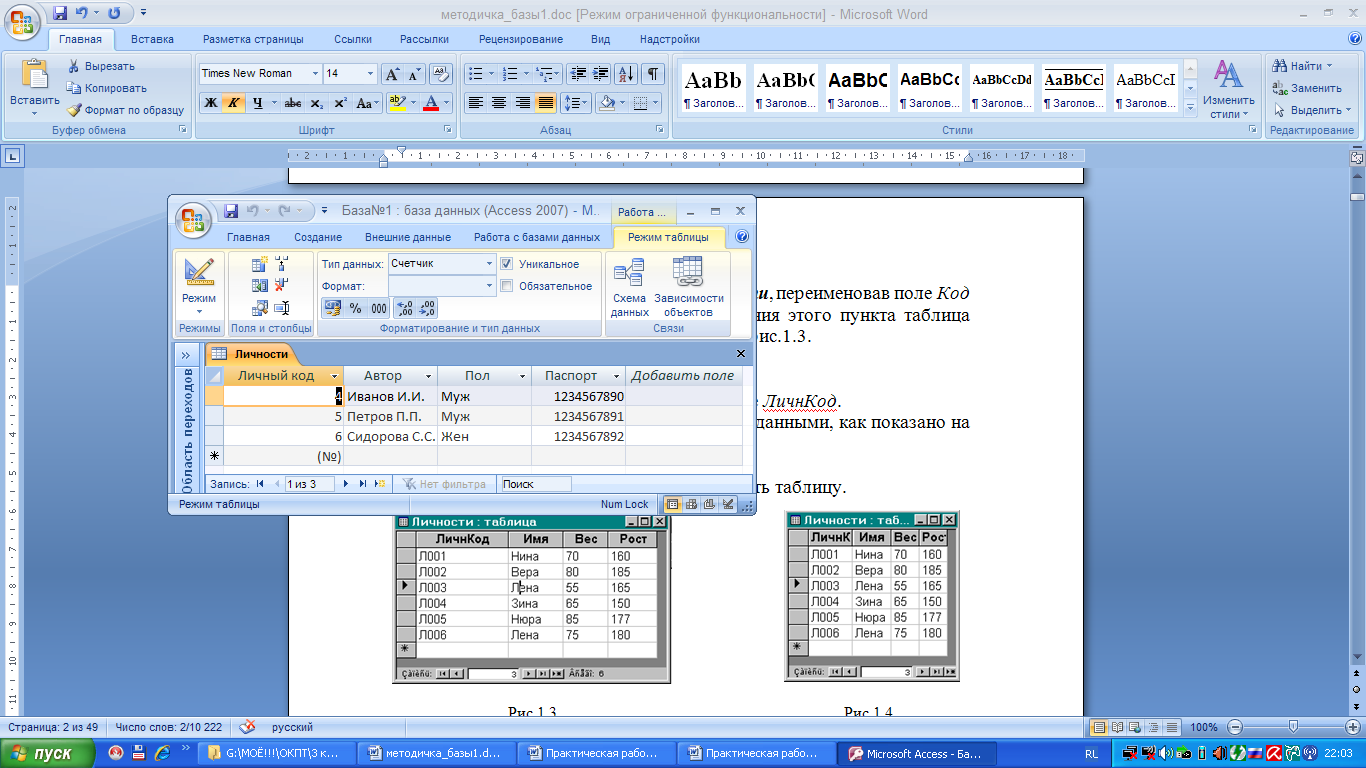The height and width of the screenshot is (768, 1366).
Task: Open Схема данных relationships in Access
Action: tap(629, 287)
